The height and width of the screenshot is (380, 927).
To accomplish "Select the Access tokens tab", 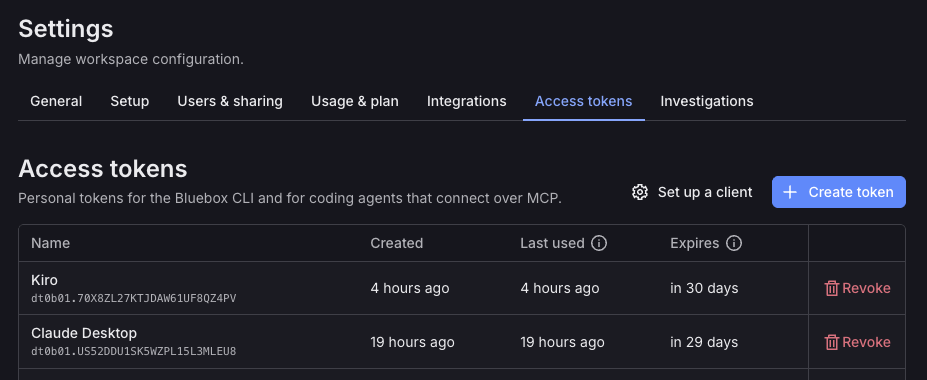I will [x=584, y=102].
